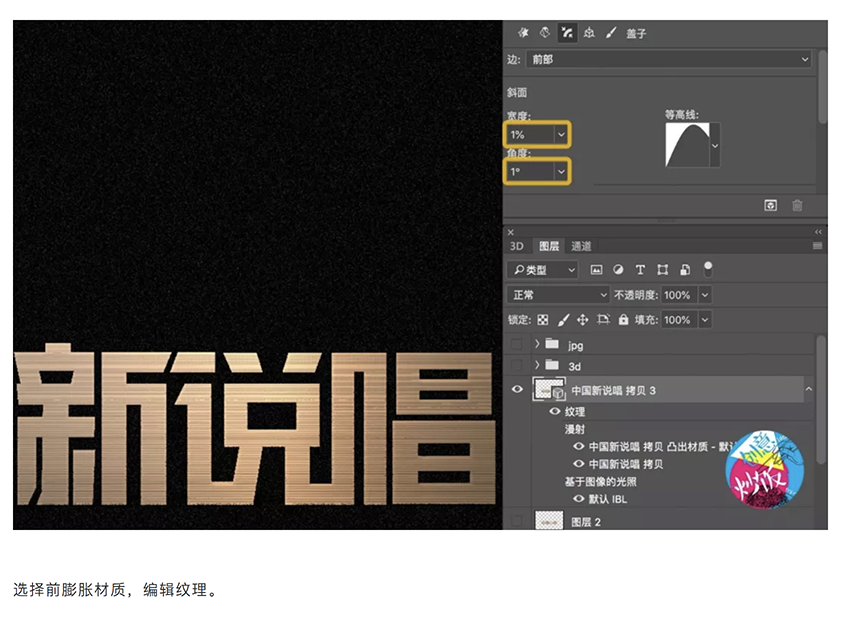844x627 pixels.
Task: Switch to the 3D tab
Action: point(516,246)
